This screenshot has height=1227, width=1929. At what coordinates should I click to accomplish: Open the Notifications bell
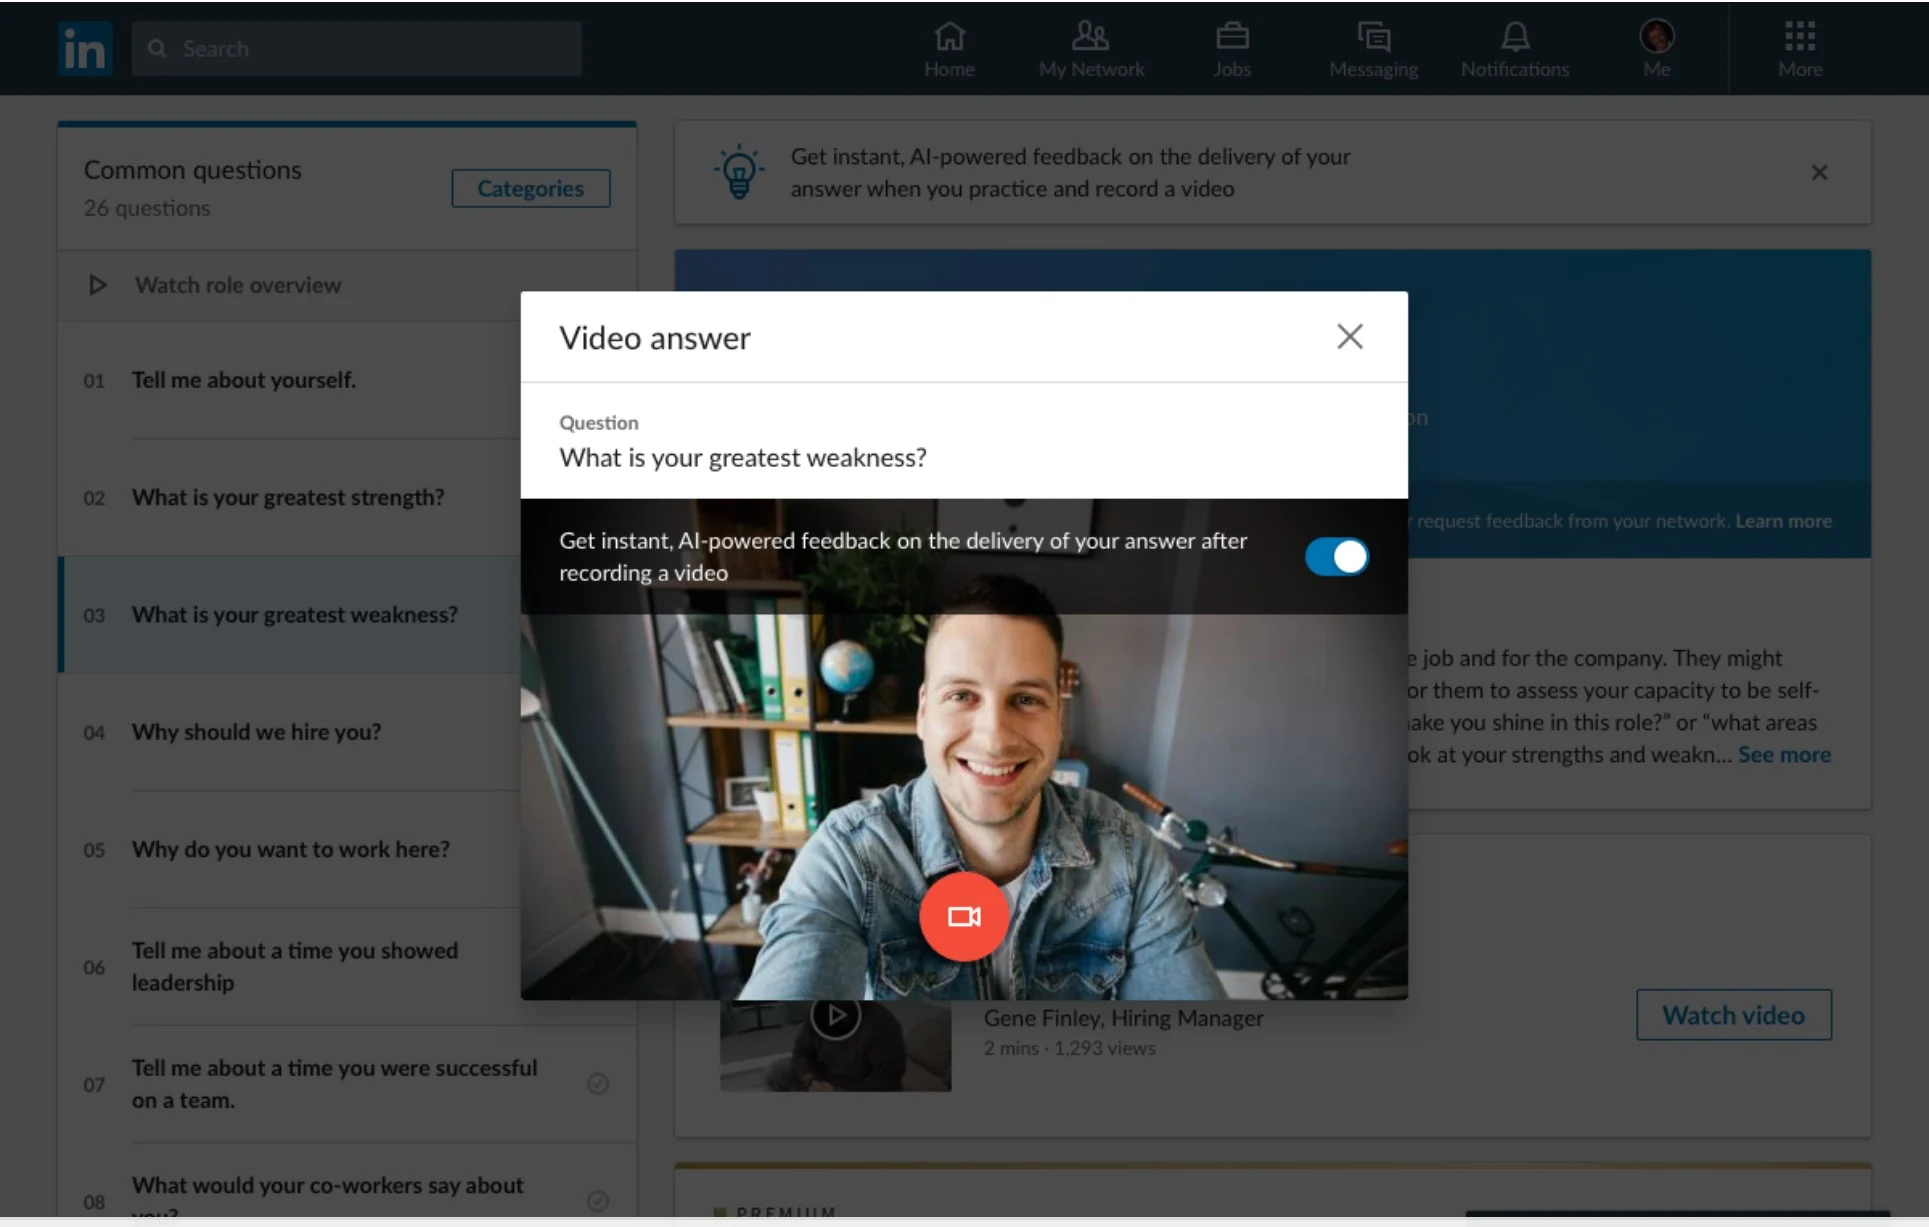click(1515, 49)
